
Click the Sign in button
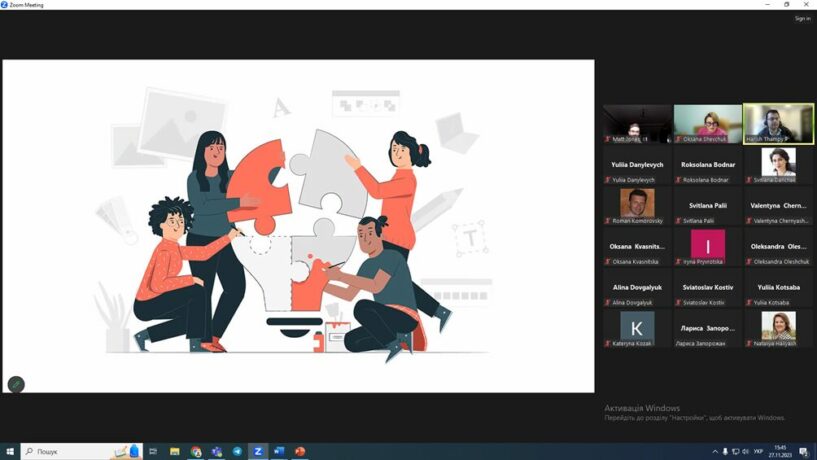[802, 18]
